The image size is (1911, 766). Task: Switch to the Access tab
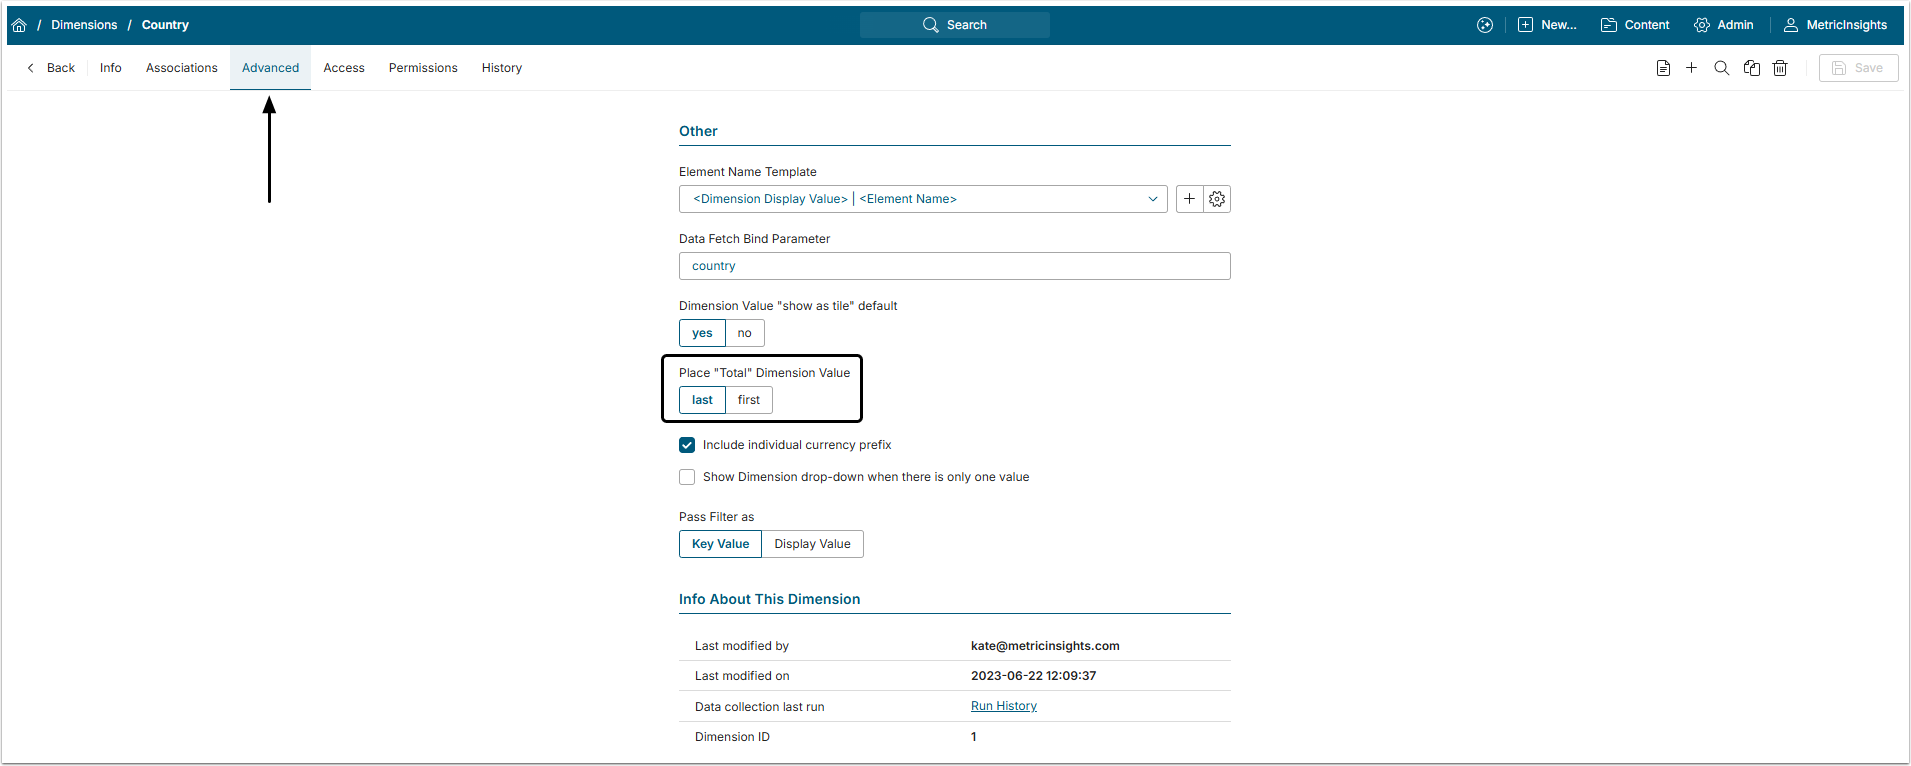(344, 68)
